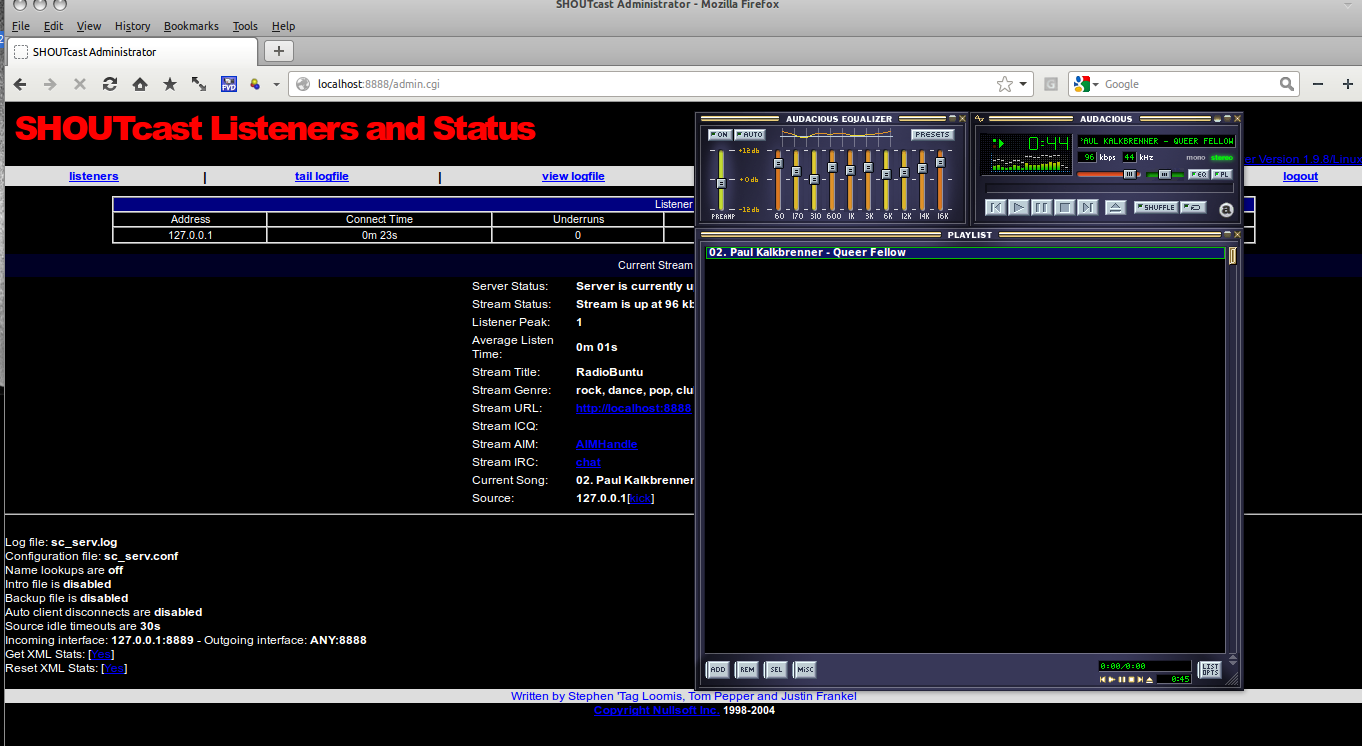Open the Stream URL http://localhost:8888 link

point(634,408)
